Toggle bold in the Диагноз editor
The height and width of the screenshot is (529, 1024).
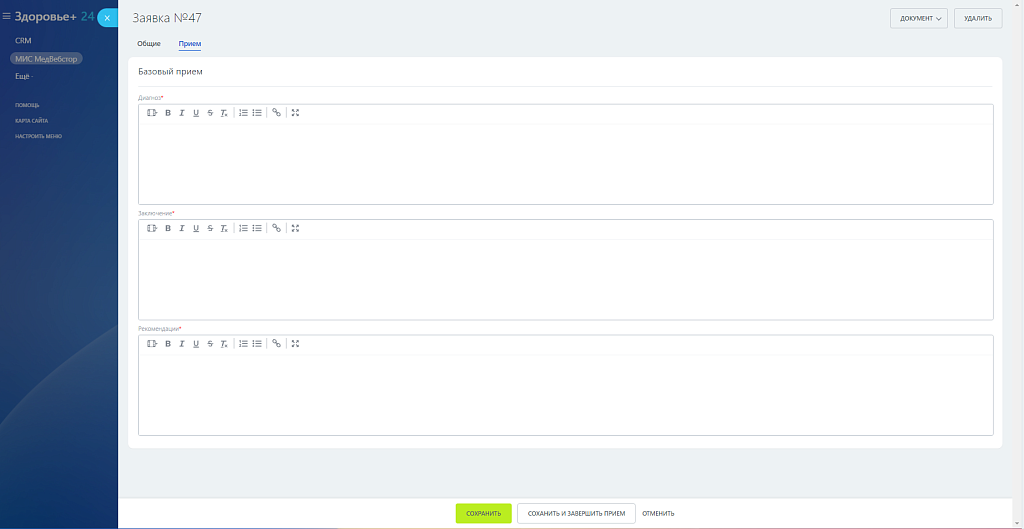tap(168, 113)
